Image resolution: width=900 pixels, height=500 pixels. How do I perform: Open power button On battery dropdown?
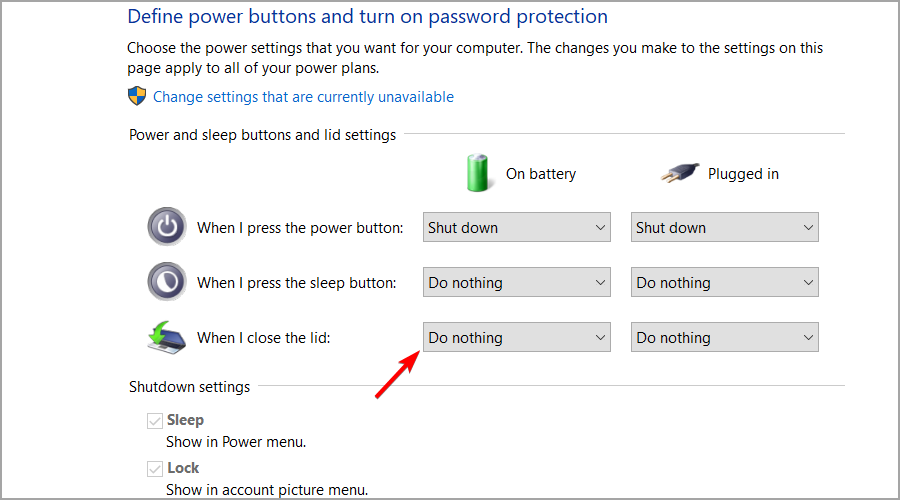pyautogui.click(x=517, y=227)
